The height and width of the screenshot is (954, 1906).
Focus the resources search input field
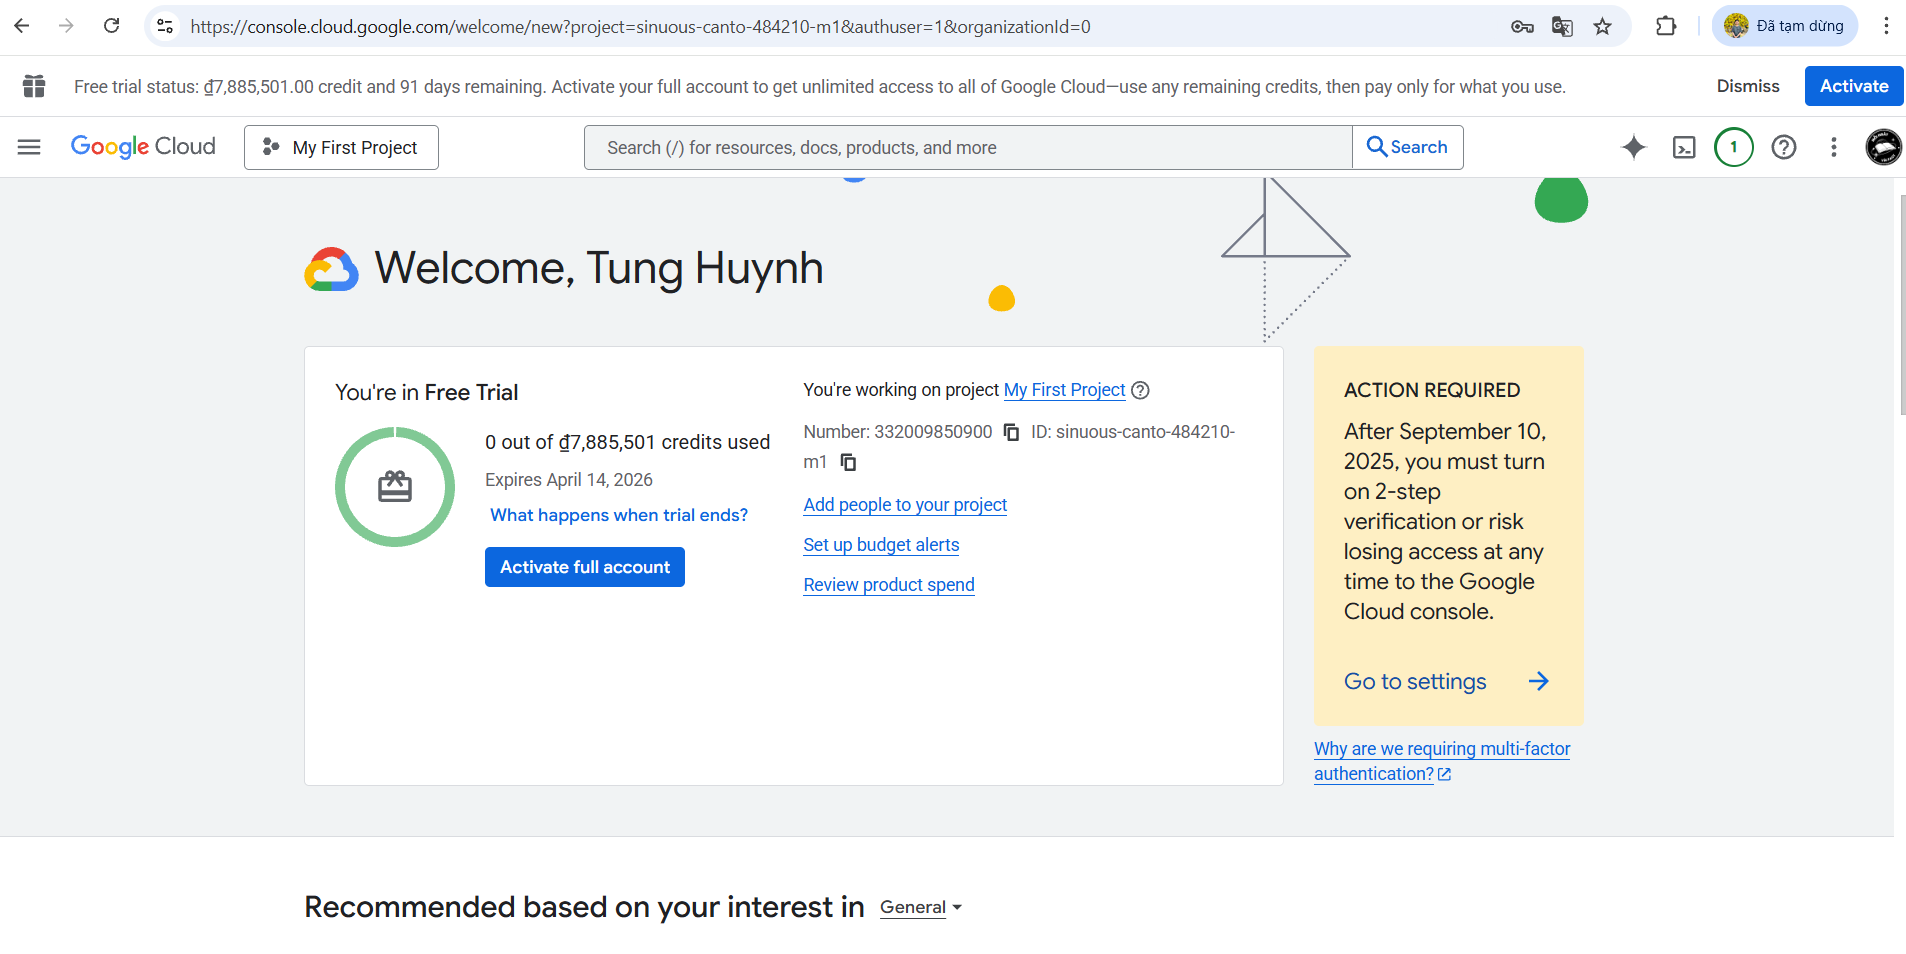tap(967, 147)
